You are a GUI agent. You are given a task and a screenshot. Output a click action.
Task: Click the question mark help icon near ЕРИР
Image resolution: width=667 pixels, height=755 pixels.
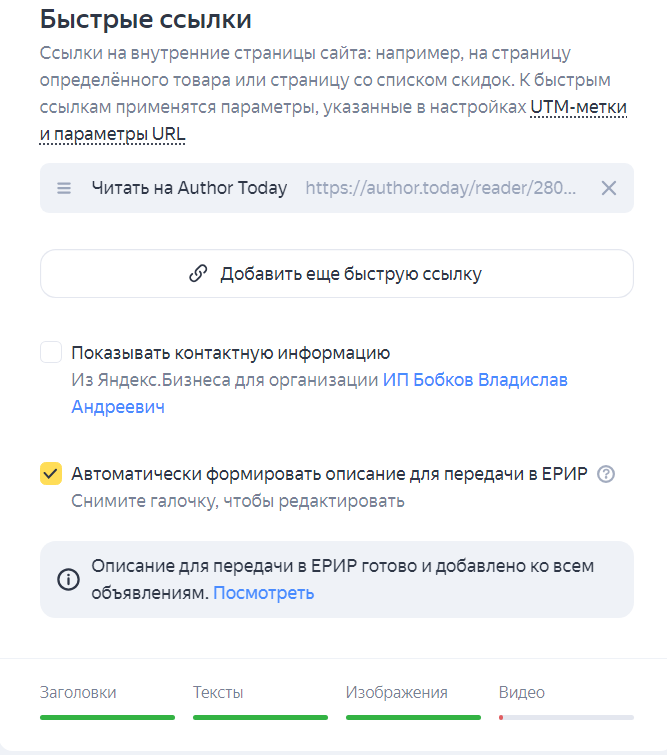tap(605, 474)
